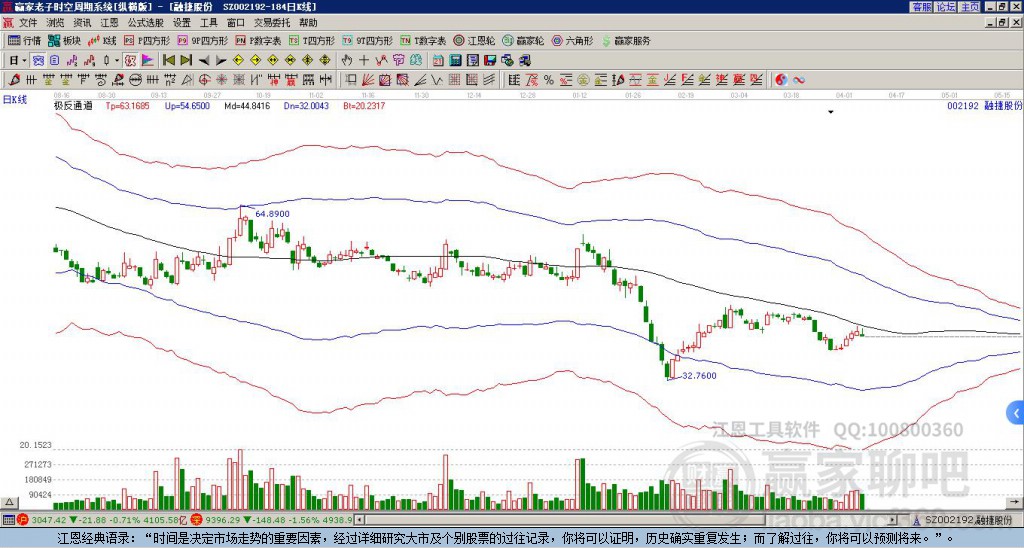
Task: Open the 9P四方形 tool
Action: tap(202, 40)
